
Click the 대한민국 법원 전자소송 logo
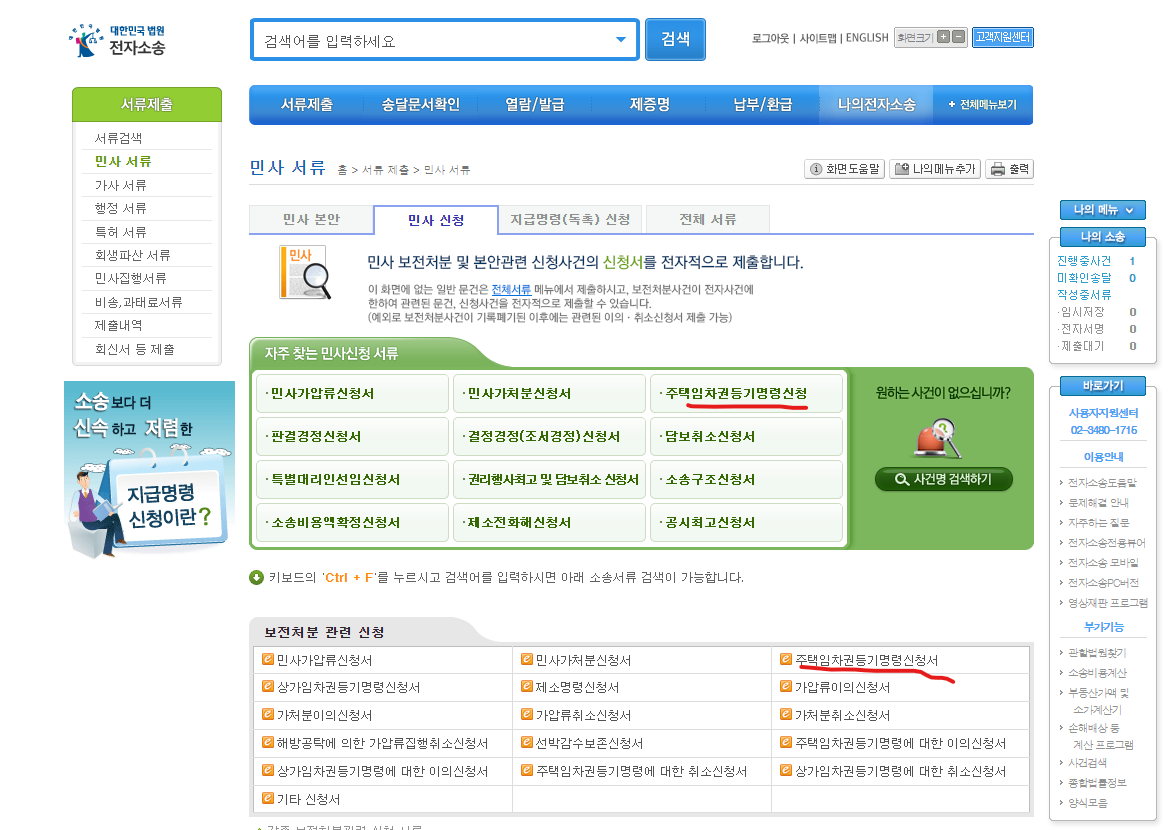[x=117, y=40]
